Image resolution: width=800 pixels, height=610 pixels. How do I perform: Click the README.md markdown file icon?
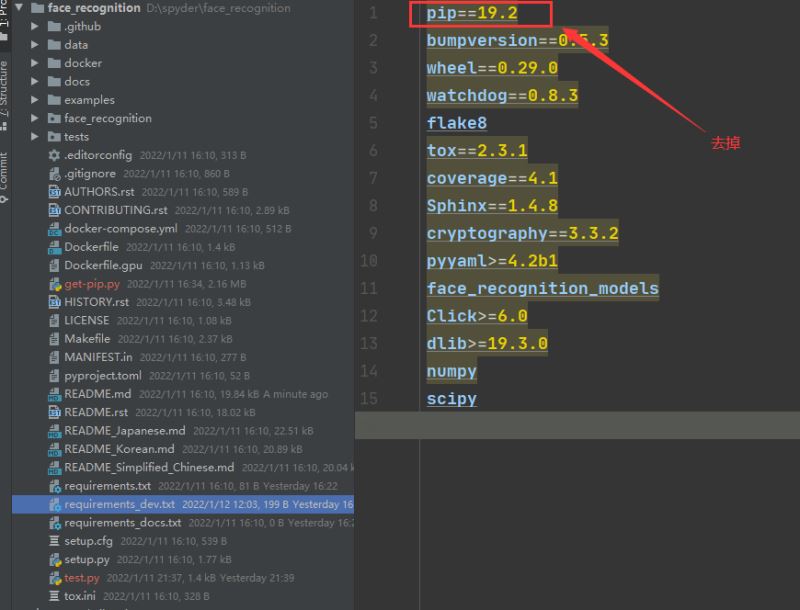[x=55, y=394]
